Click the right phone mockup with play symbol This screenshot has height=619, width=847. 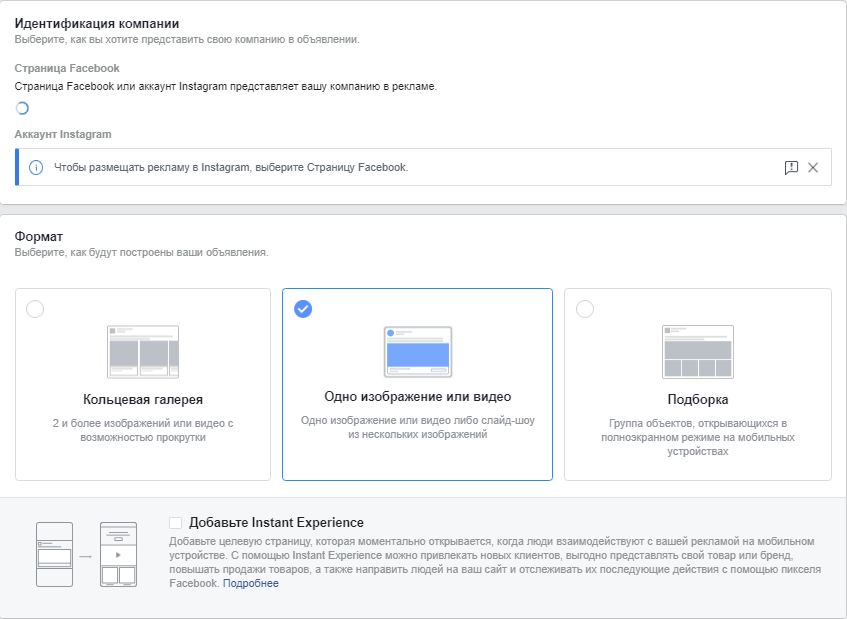119,553
